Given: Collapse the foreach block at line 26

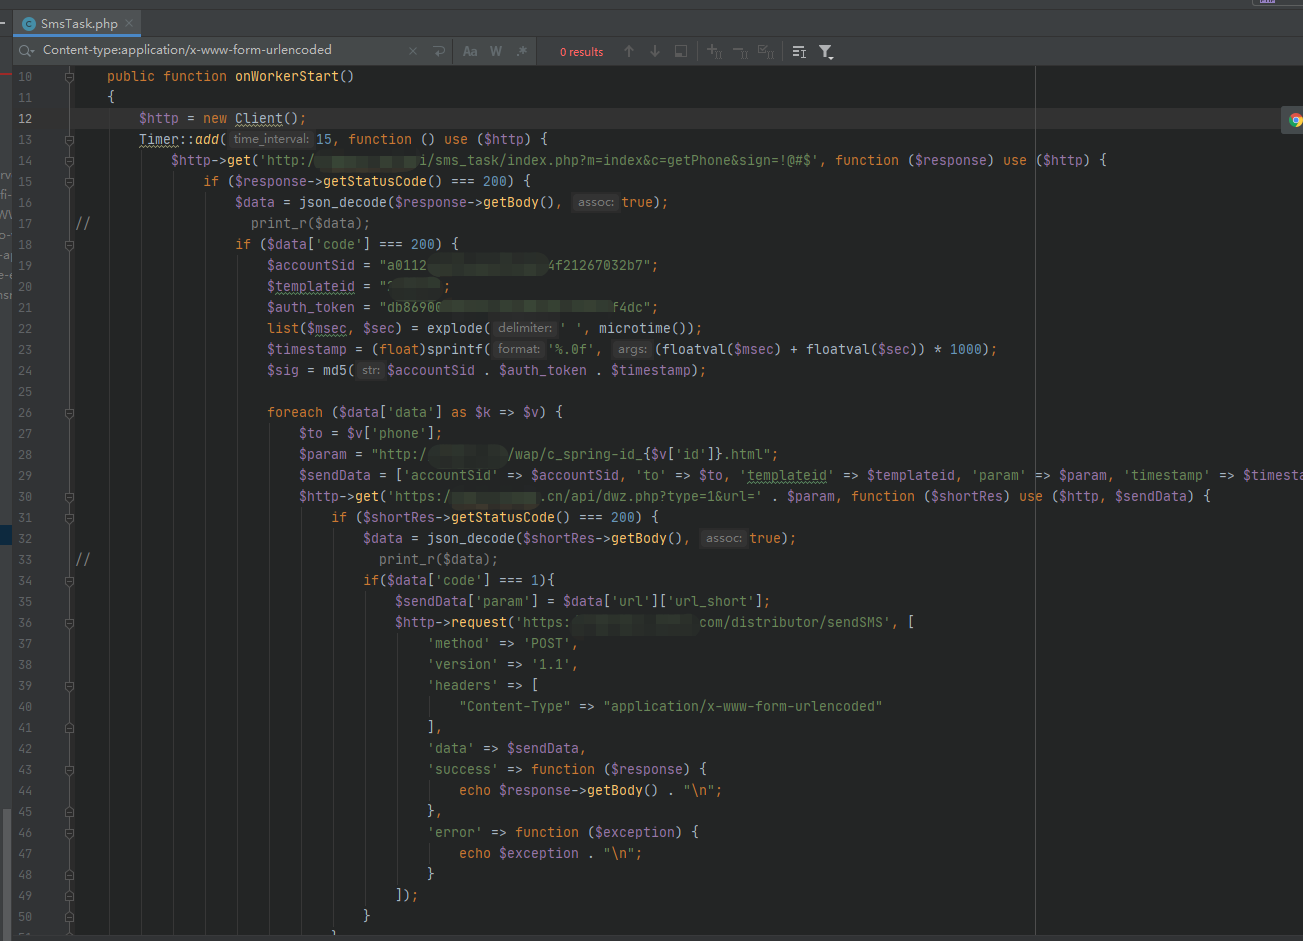Looking at the screenshot, I should (x=69, y=412).
